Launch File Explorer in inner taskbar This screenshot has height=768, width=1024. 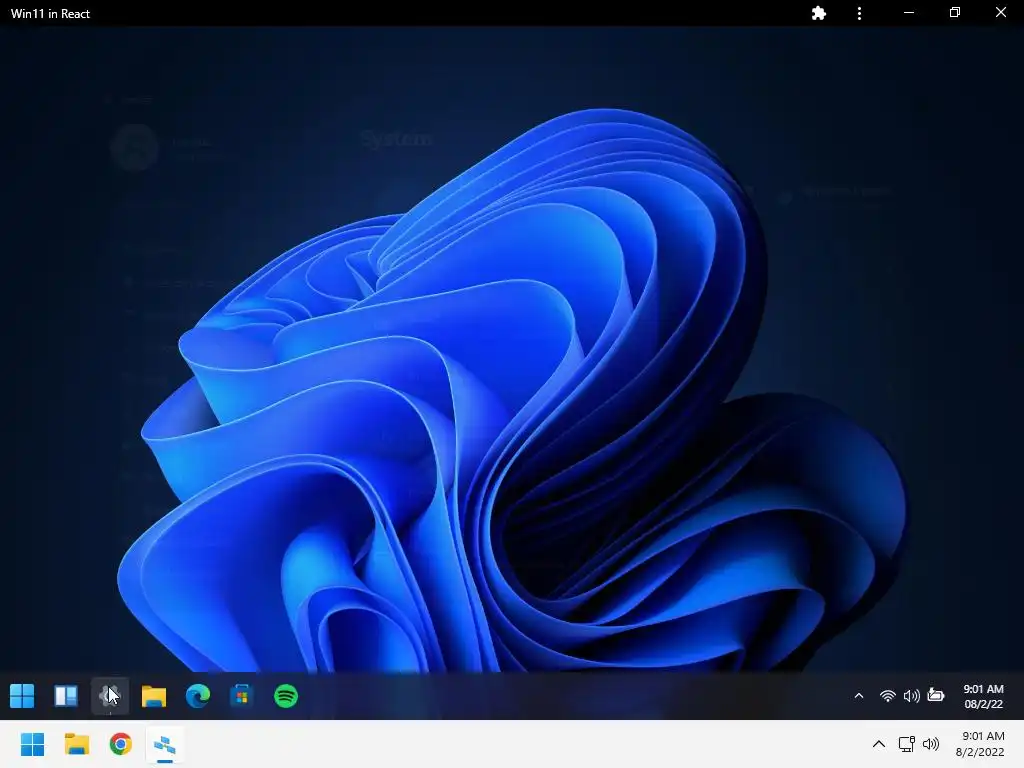(x=154, y=696)
